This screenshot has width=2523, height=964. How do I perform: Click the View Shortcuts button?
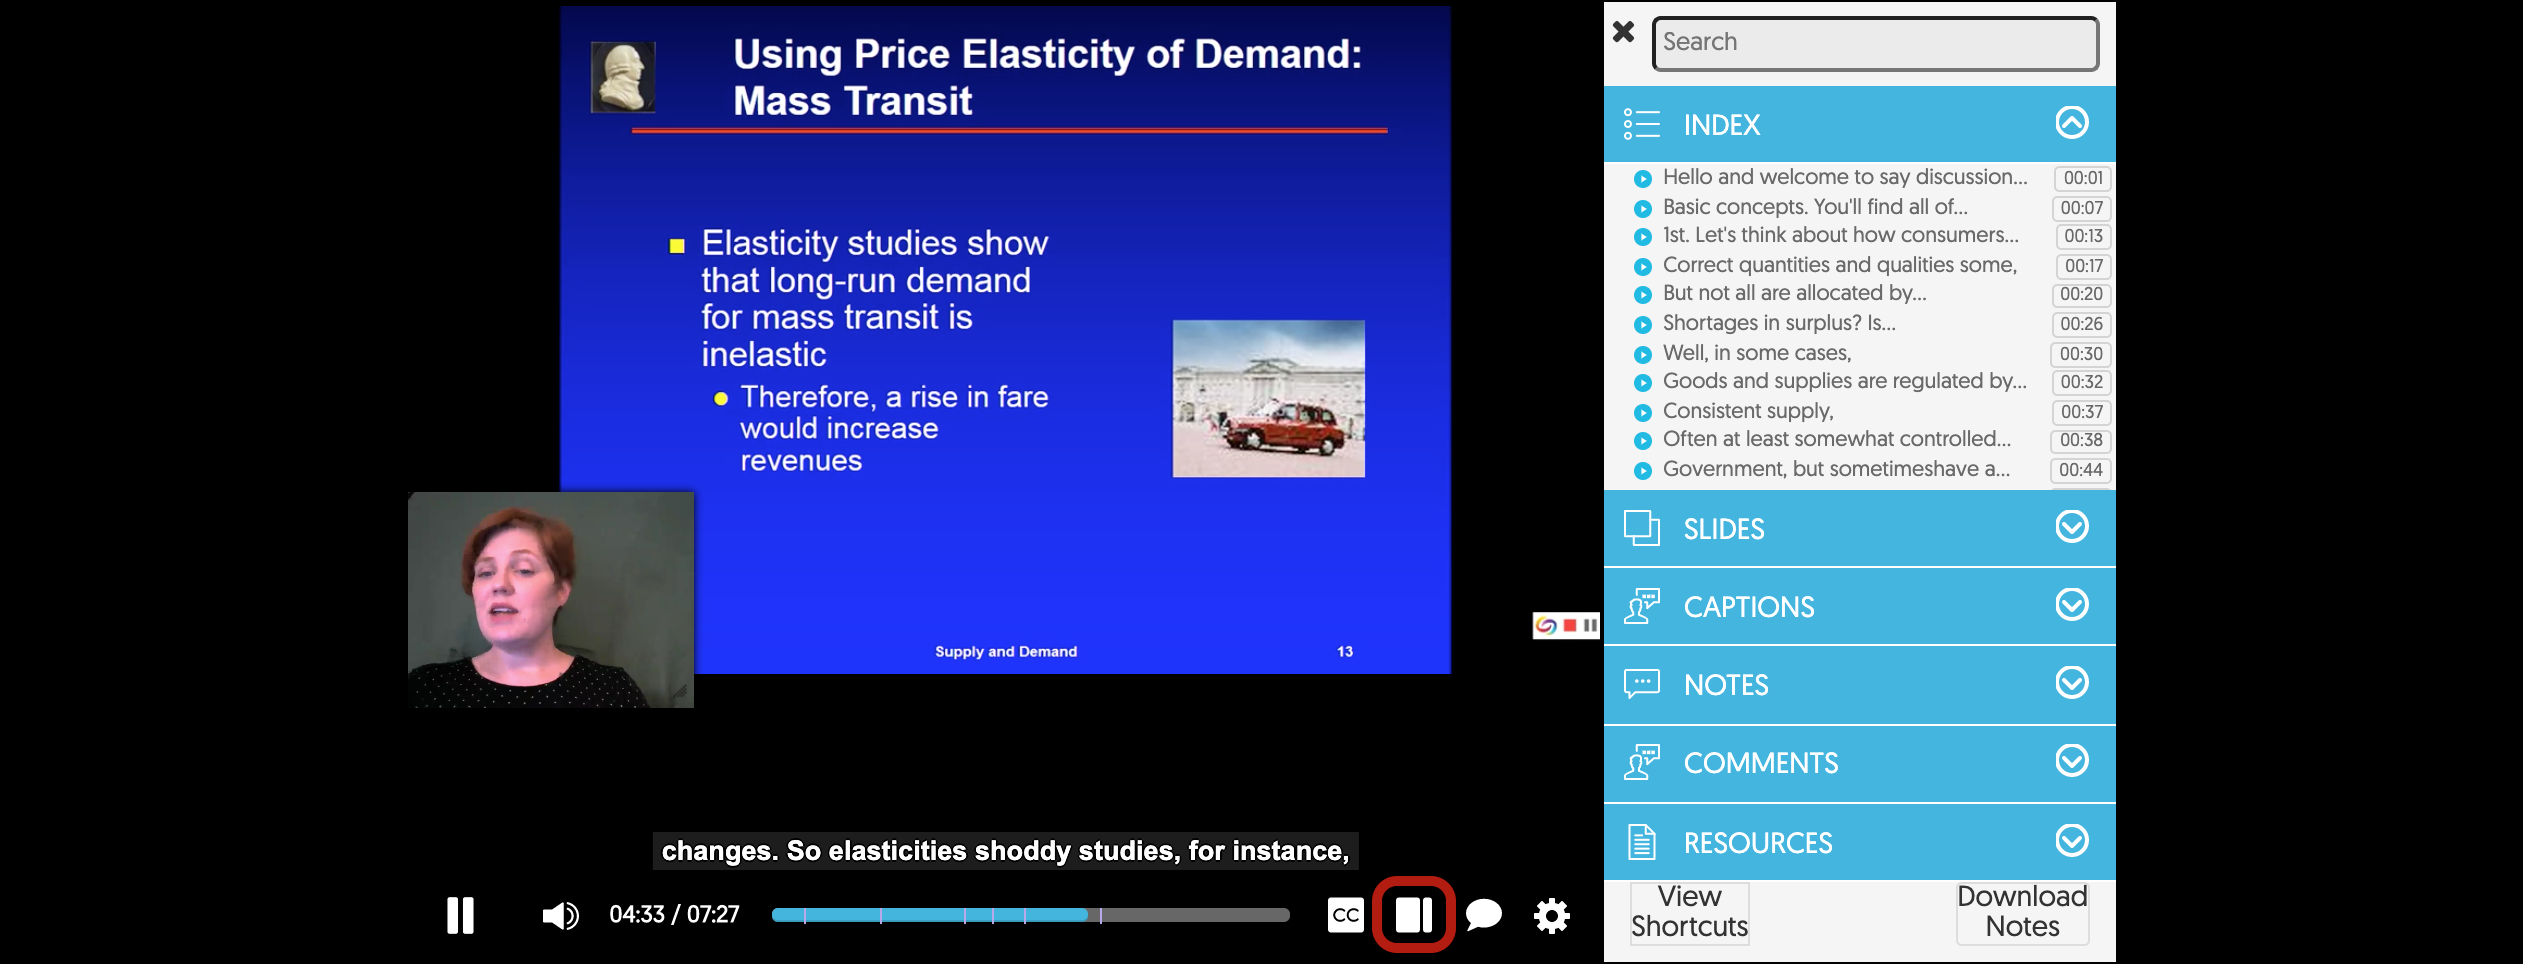[1689, 912]
